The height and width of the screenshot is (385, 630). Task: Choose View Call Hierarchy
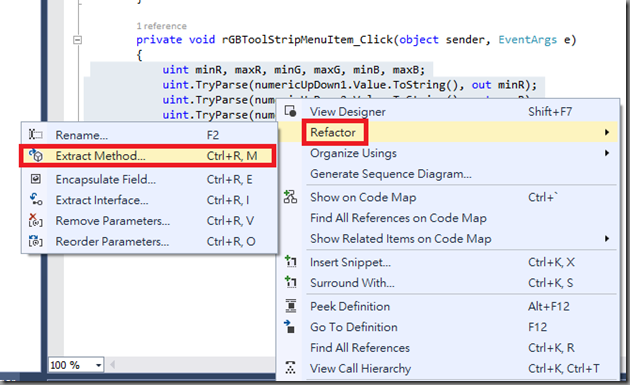[448, 369]
